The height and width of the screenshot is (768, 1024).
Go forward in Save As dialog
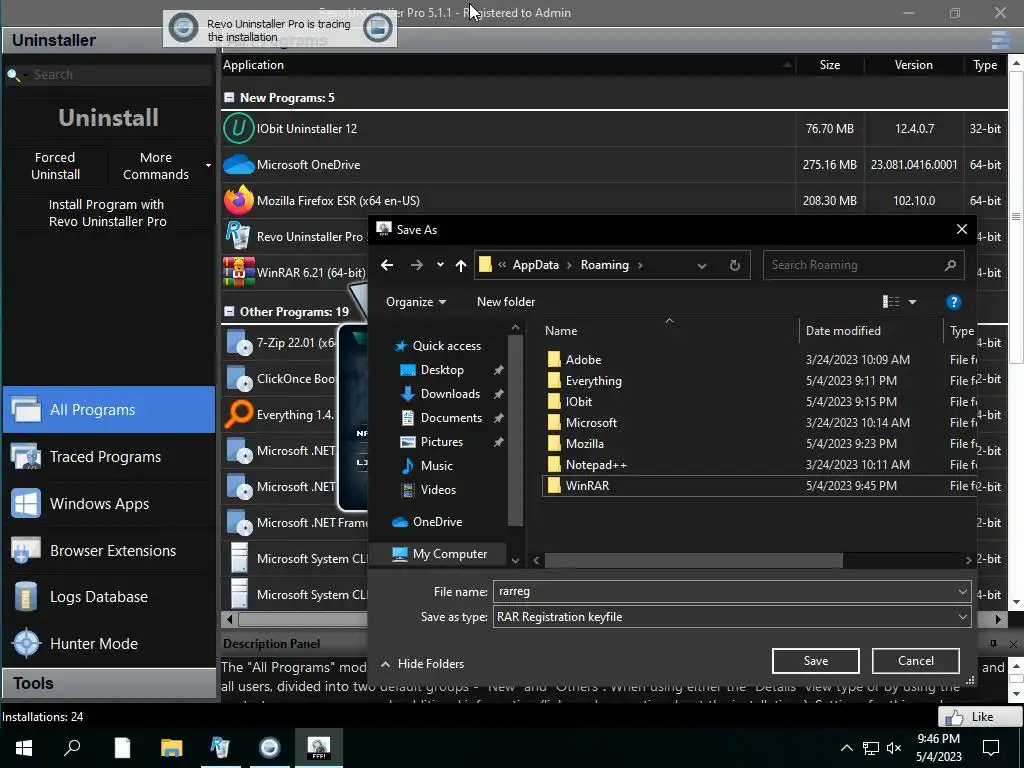point(417,264)
